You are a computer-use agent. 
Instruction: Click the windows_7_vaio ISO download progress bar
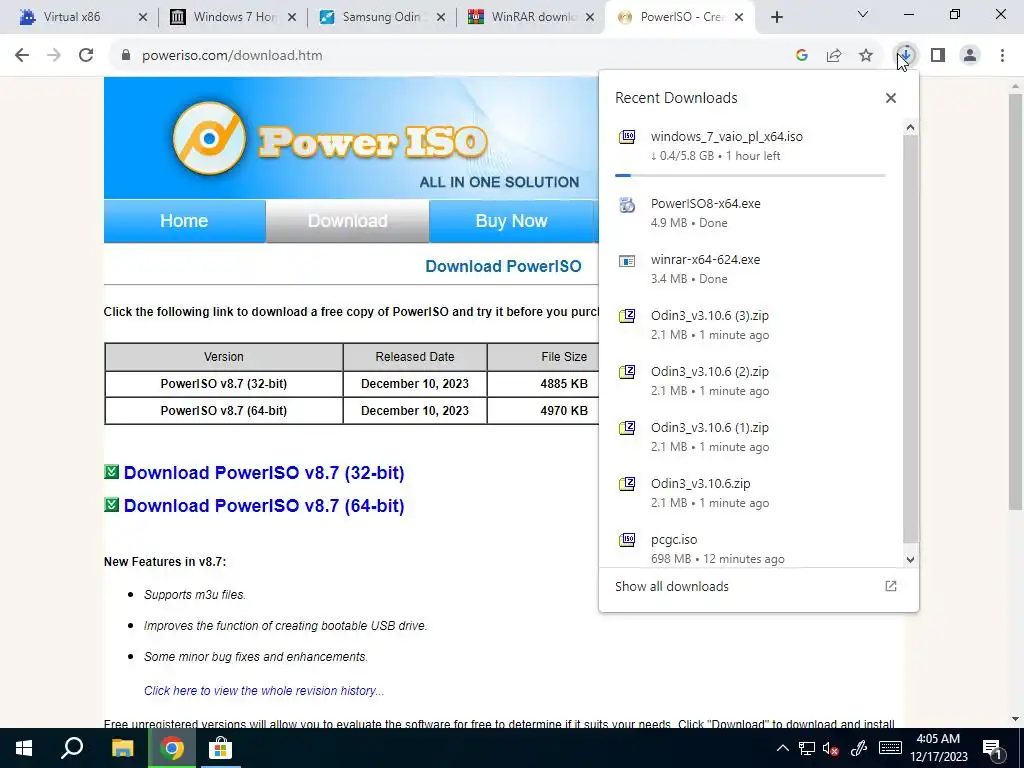point(750,176)
